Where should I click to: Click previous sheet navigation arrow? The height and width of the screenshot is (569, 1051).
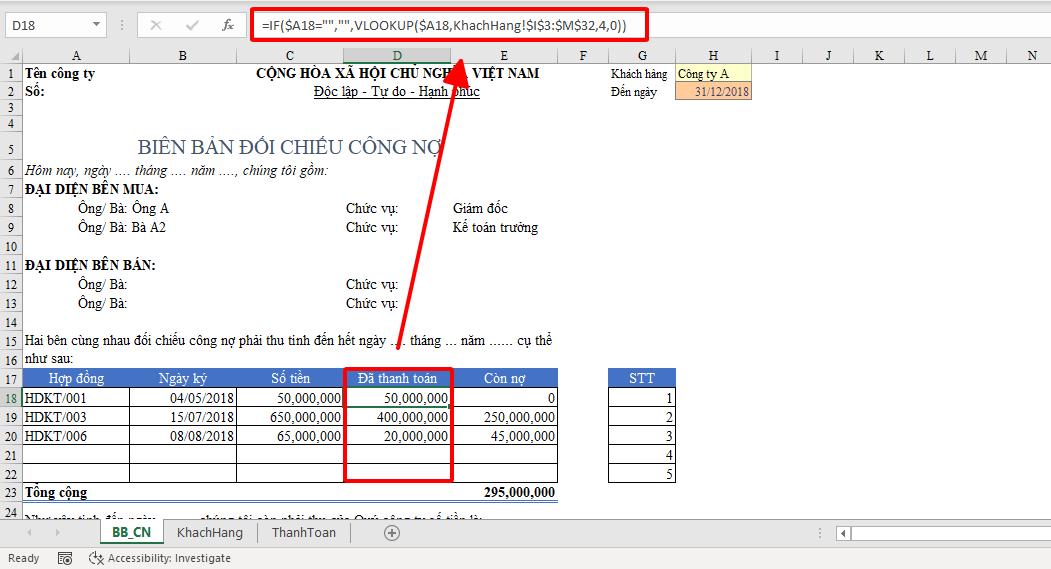pyautogui.click(x=29, y=533)
